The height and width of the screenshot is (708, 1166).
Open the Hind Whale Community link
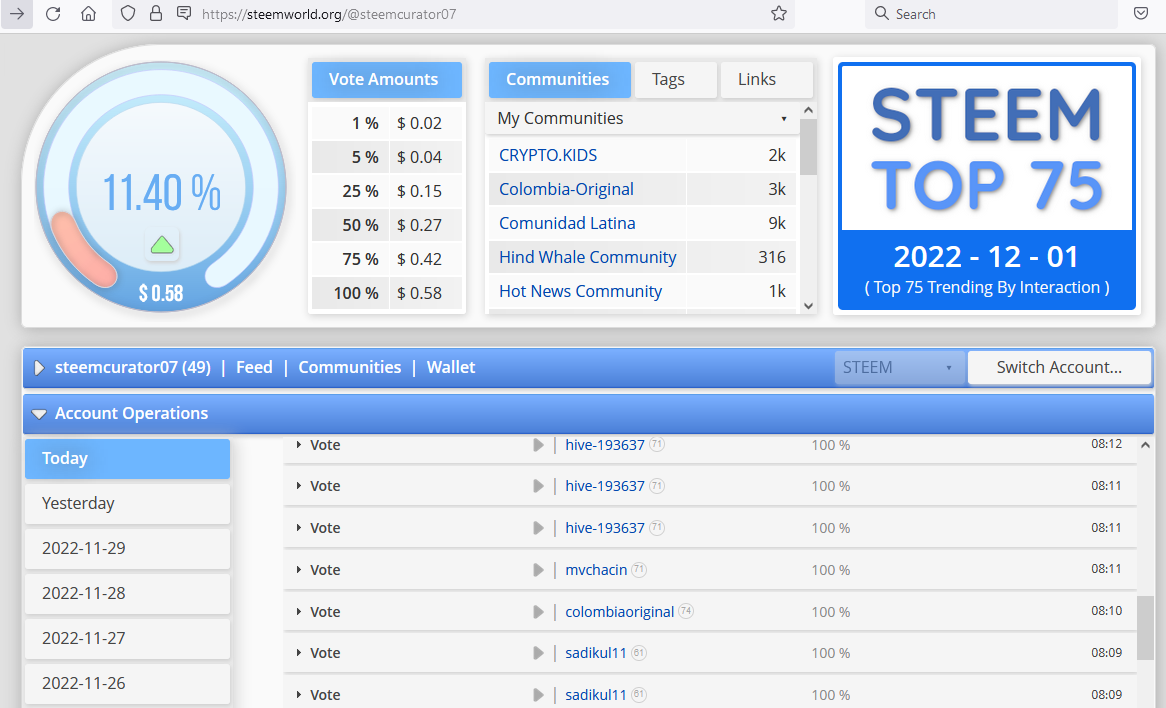coord(587,257)
